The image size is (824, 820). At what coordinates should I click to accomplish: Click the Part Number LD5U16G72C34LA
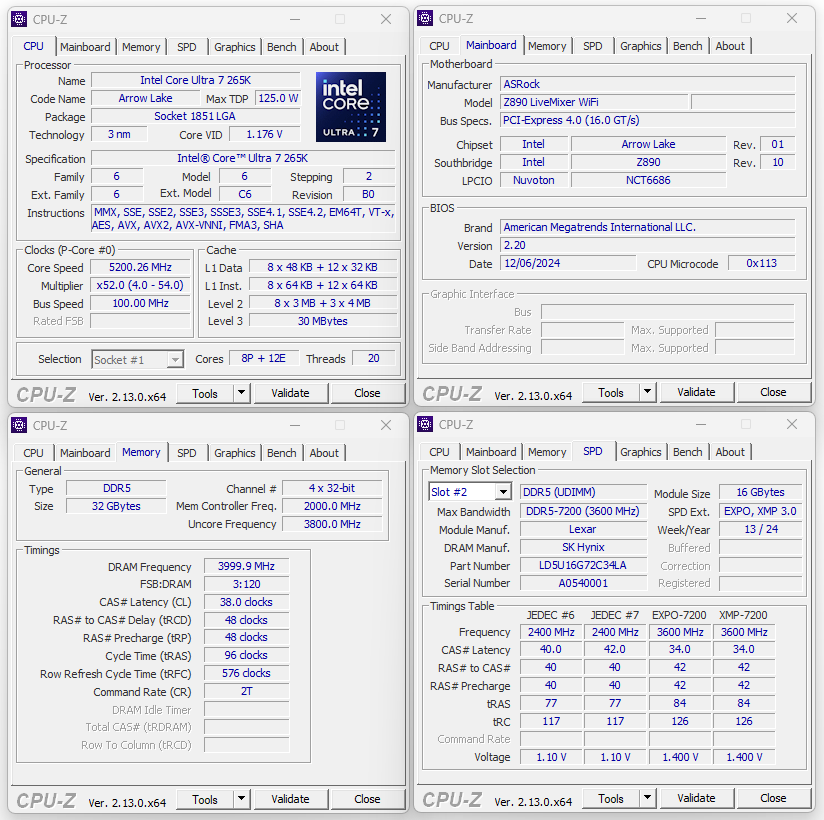click(x=583, y=565)
